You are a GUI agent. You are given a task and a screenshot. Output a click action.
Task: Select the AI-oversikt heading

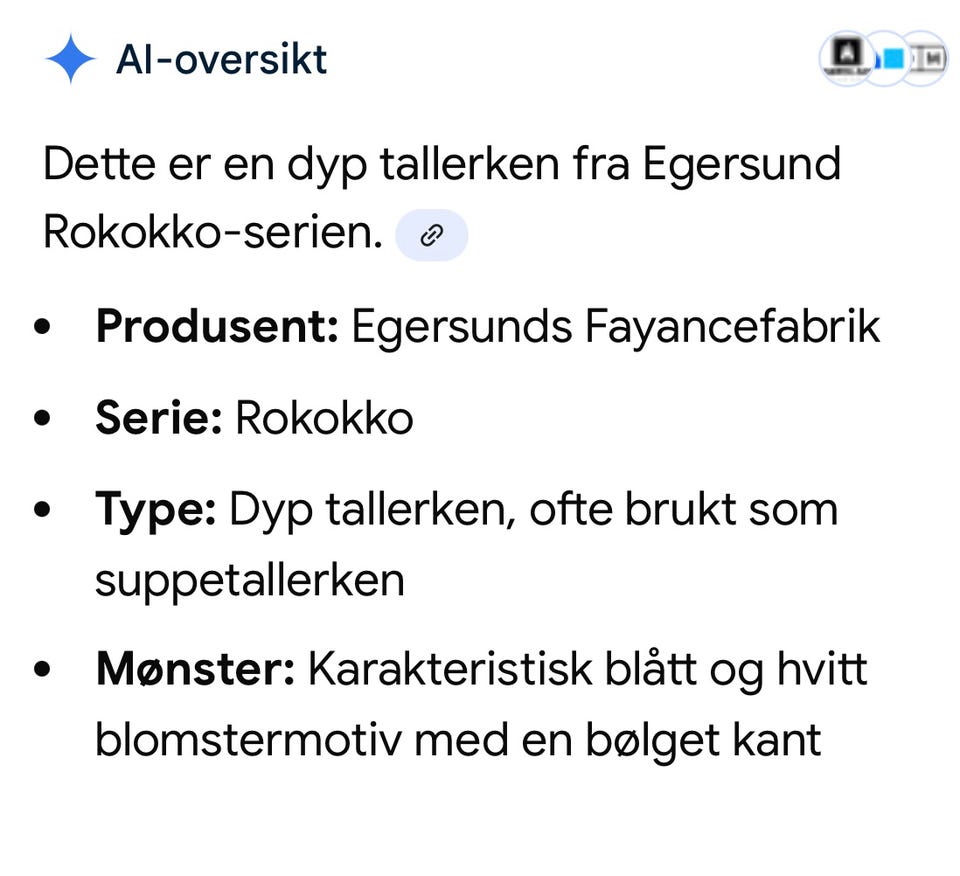pyautogui.click(x=222, y=59)
